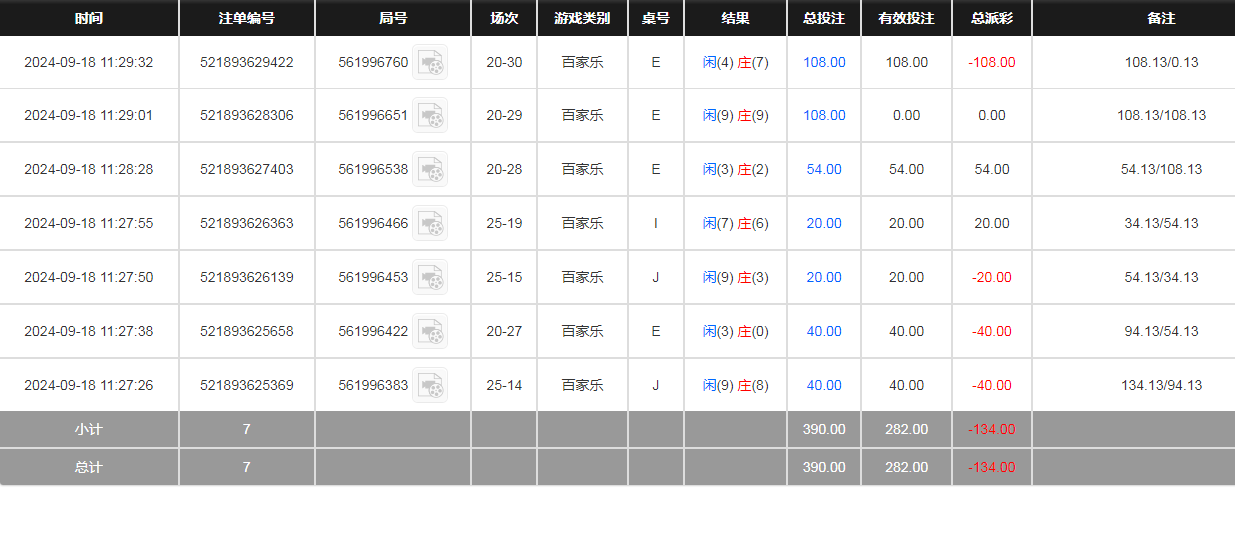
Task: Click result 闲(4) 庄(7) in first row
Action: pyautogui.click(x=735, y=62)
